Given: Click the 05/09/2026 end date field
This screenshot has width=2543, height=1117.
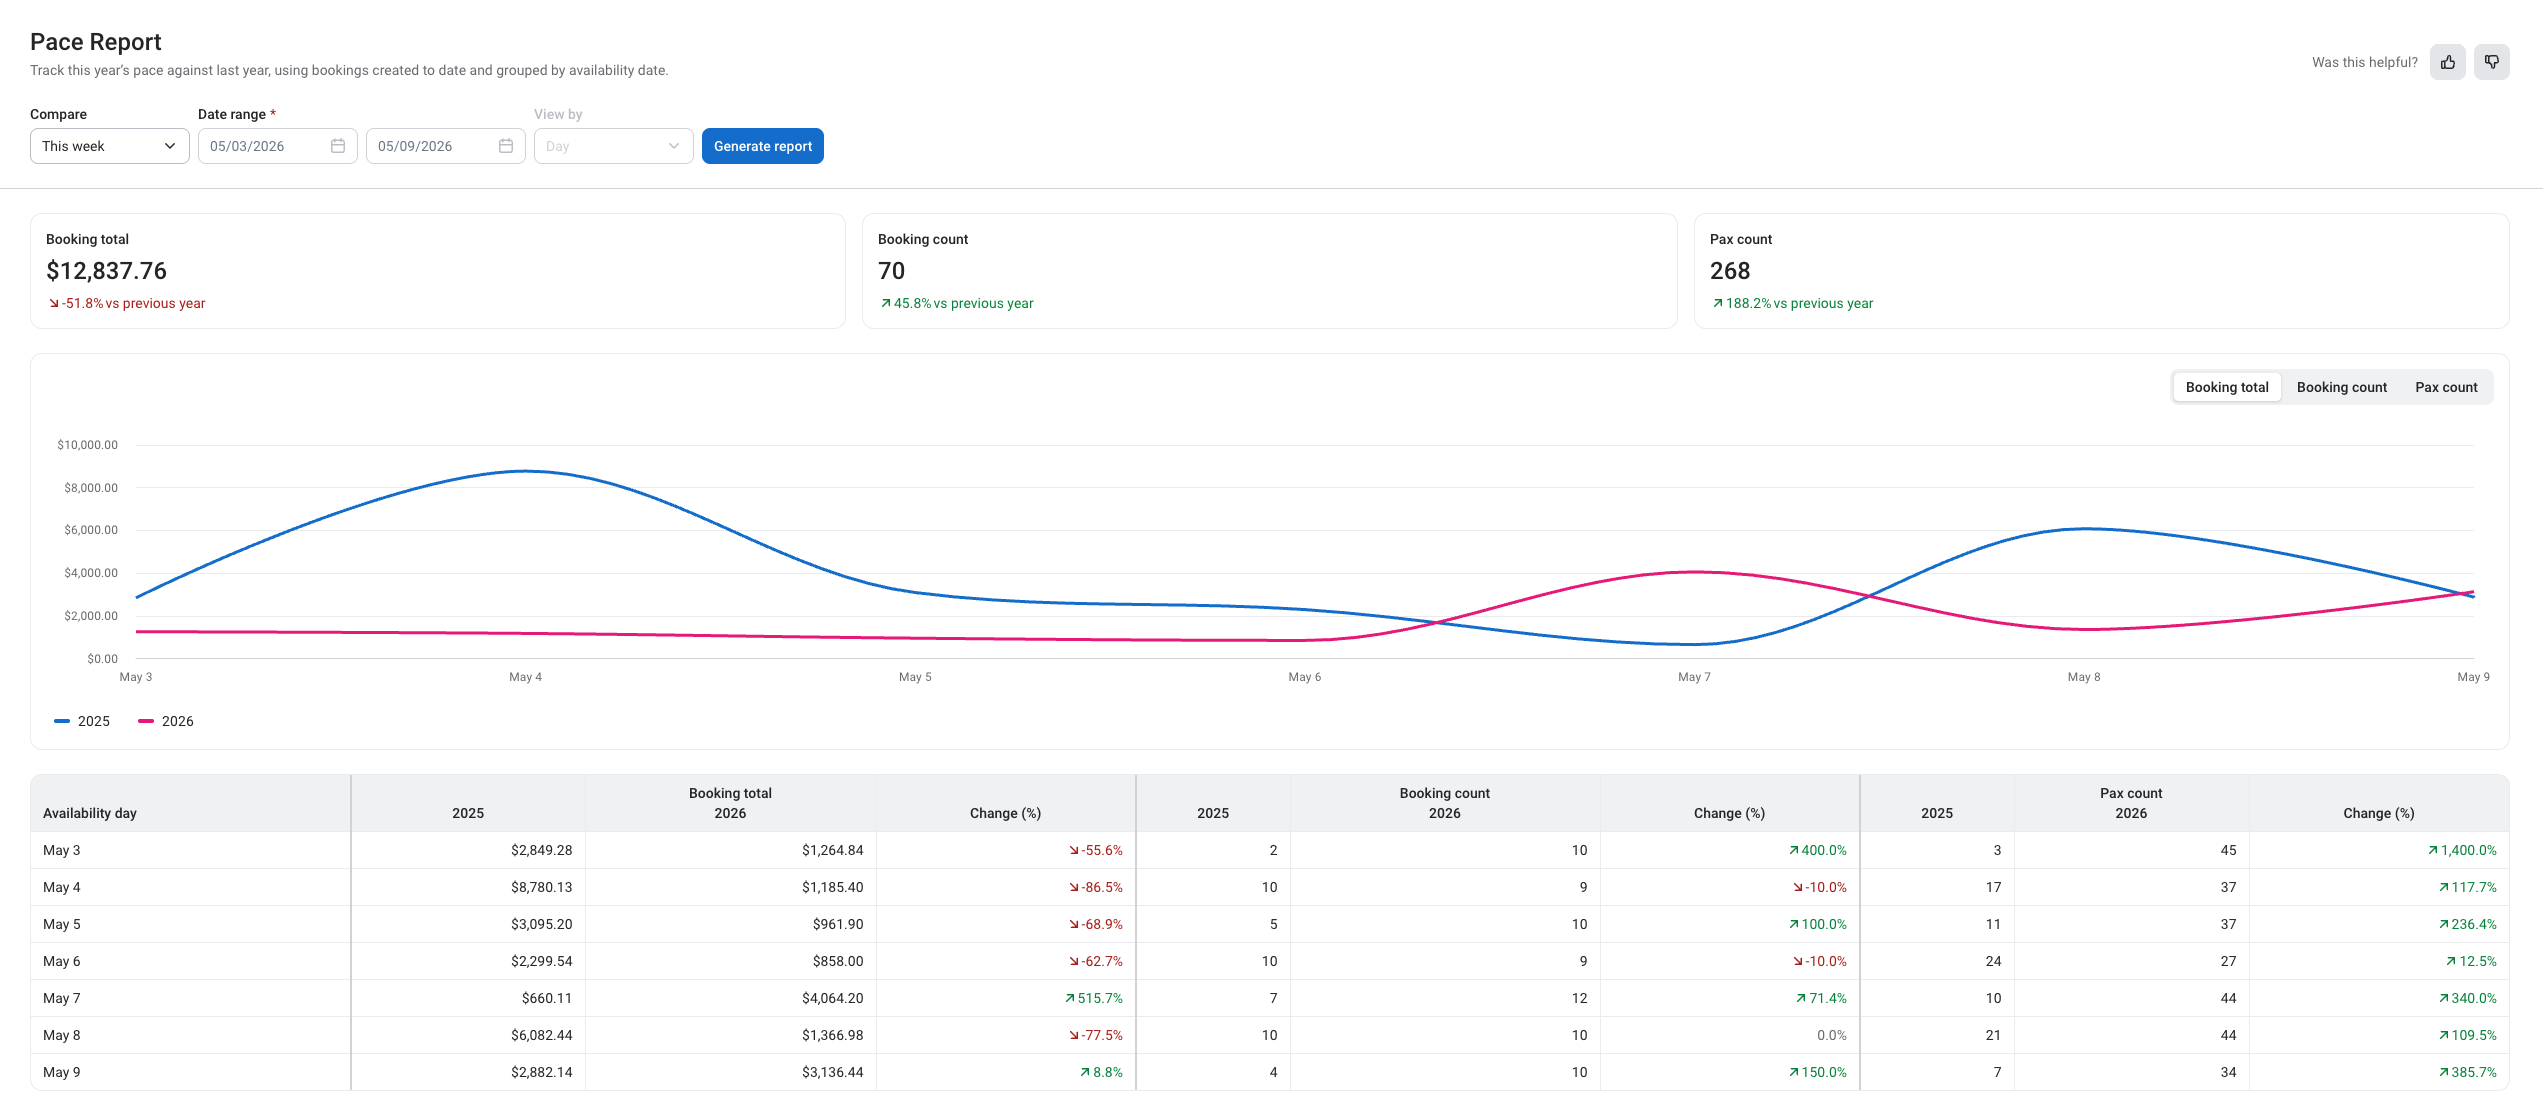Looking at the screenshot, I should click(x=446, y=146).
